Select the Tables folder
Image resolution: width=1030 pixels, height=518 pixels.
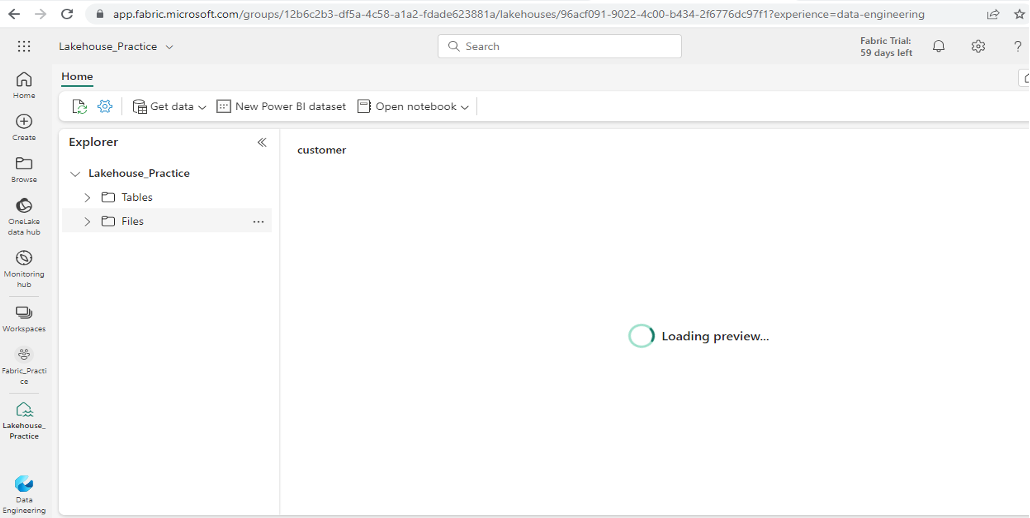click(137, 198)
